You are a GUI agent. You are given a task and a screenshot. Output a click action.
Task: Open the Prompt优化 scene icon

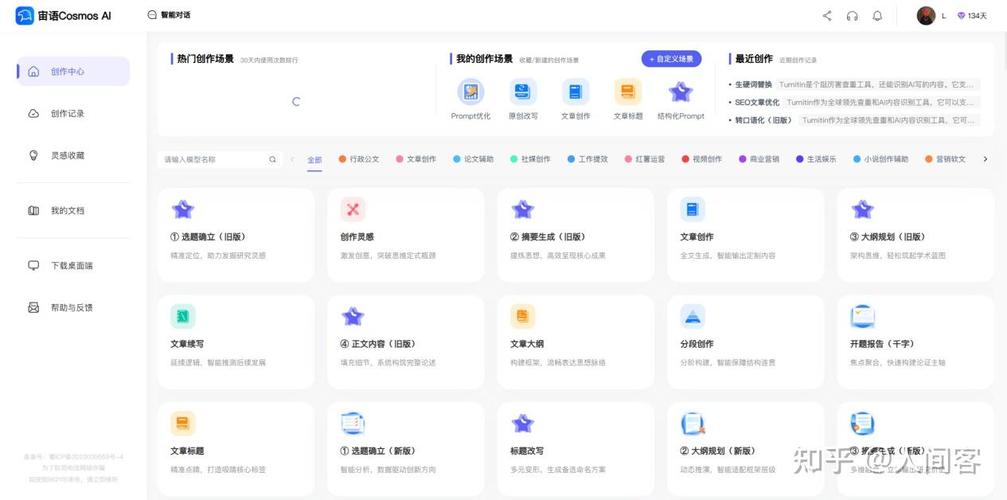(471, 92)
